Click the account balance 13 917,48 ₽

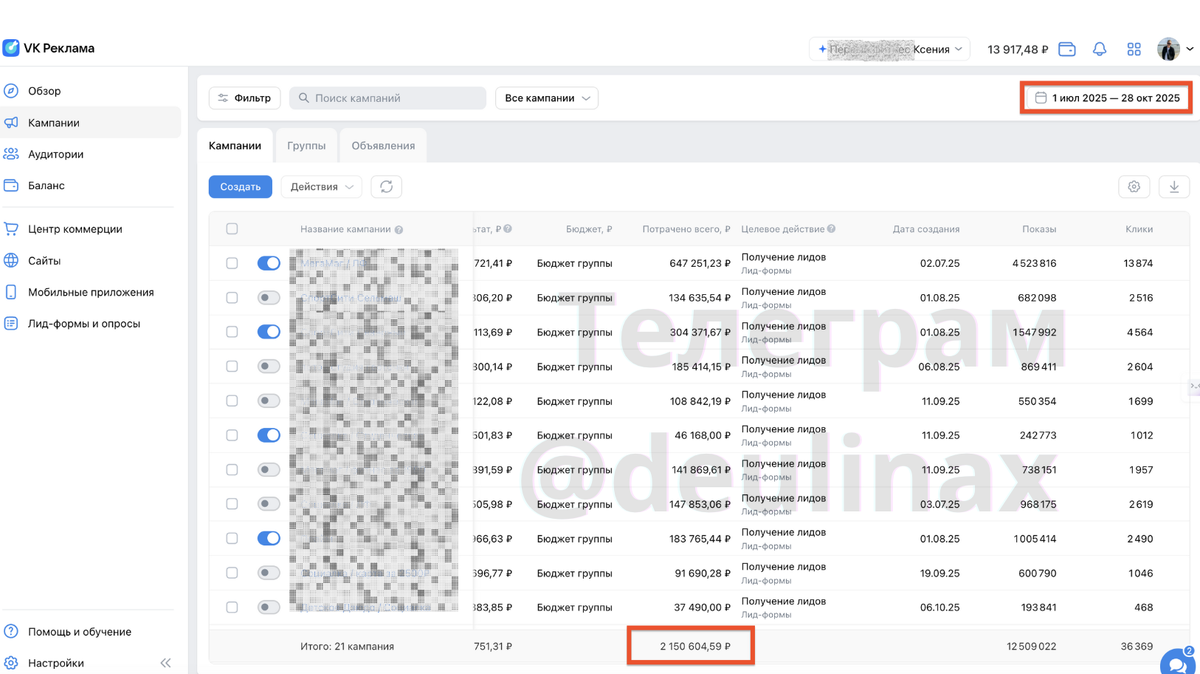click(1017, 49)
